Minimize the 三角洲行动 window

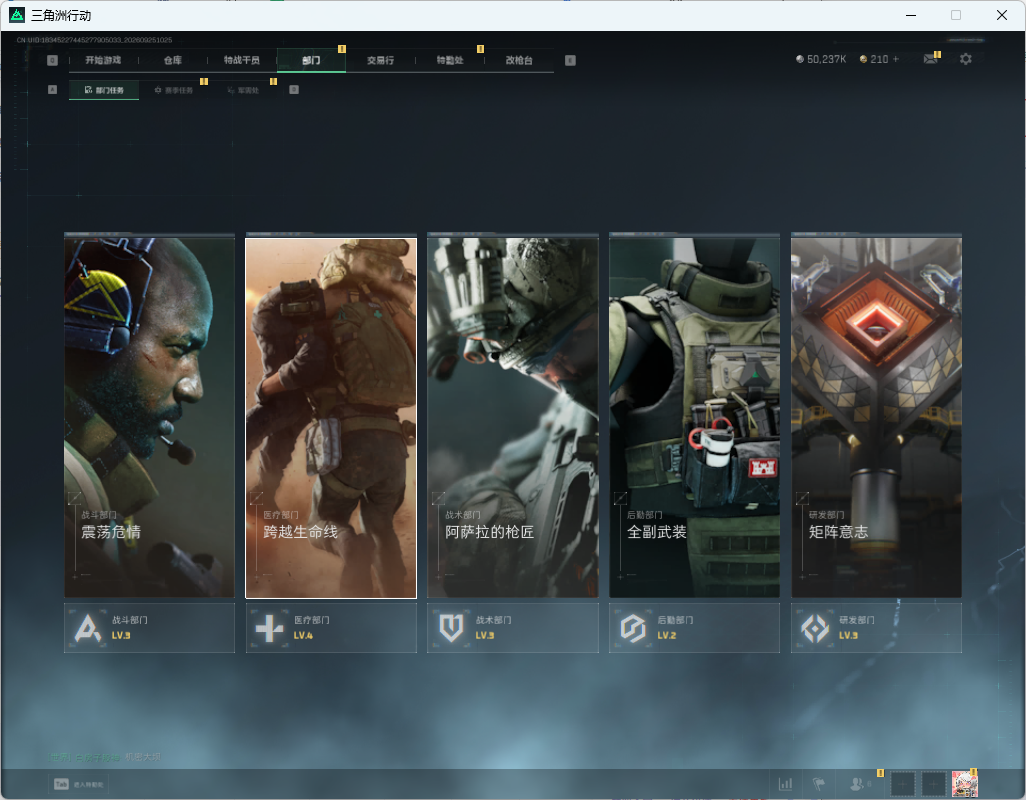pos(911,15)
